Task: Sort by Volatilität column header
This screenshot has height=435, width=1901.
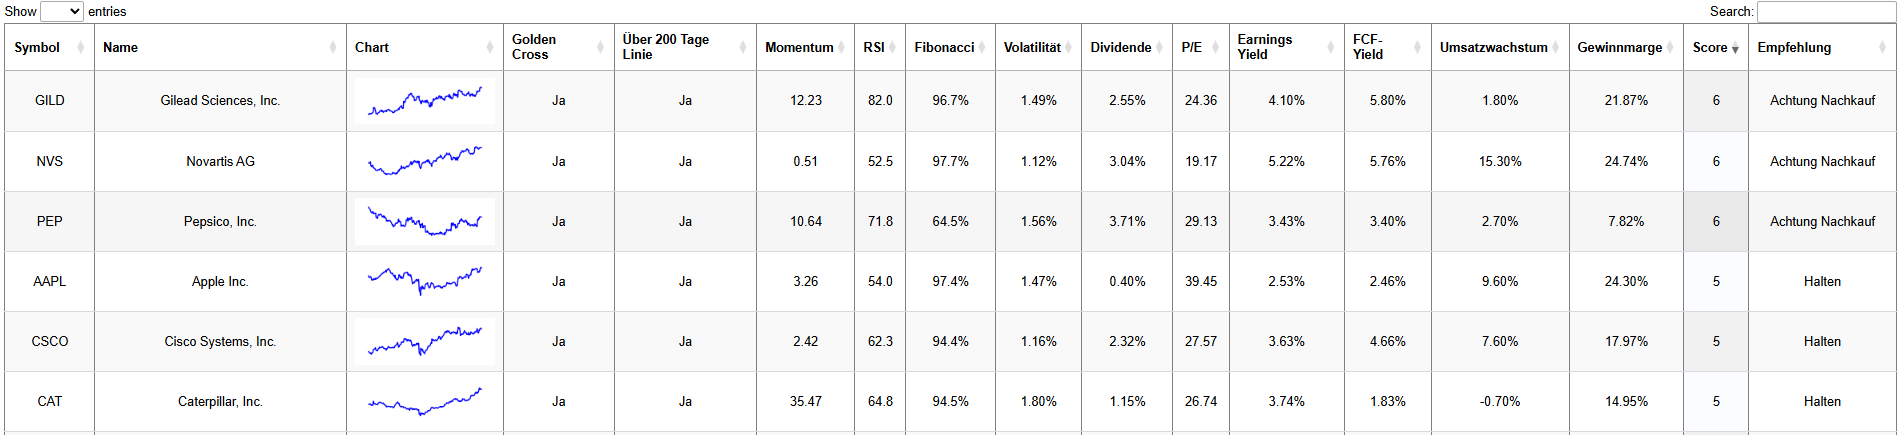Action: pyautogui.click(x=1032, y=47)
